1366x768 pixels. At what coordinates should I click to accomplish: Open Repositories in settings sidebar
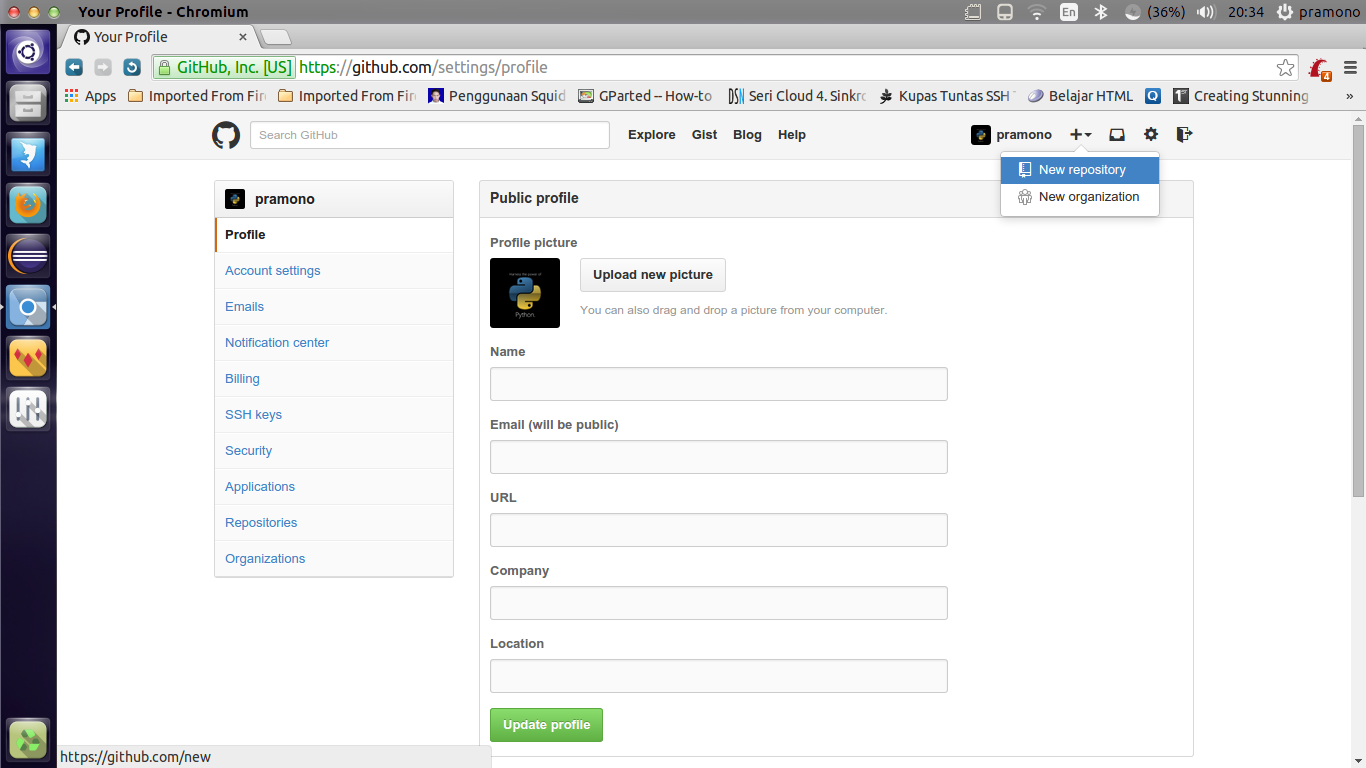click(334, 523)
